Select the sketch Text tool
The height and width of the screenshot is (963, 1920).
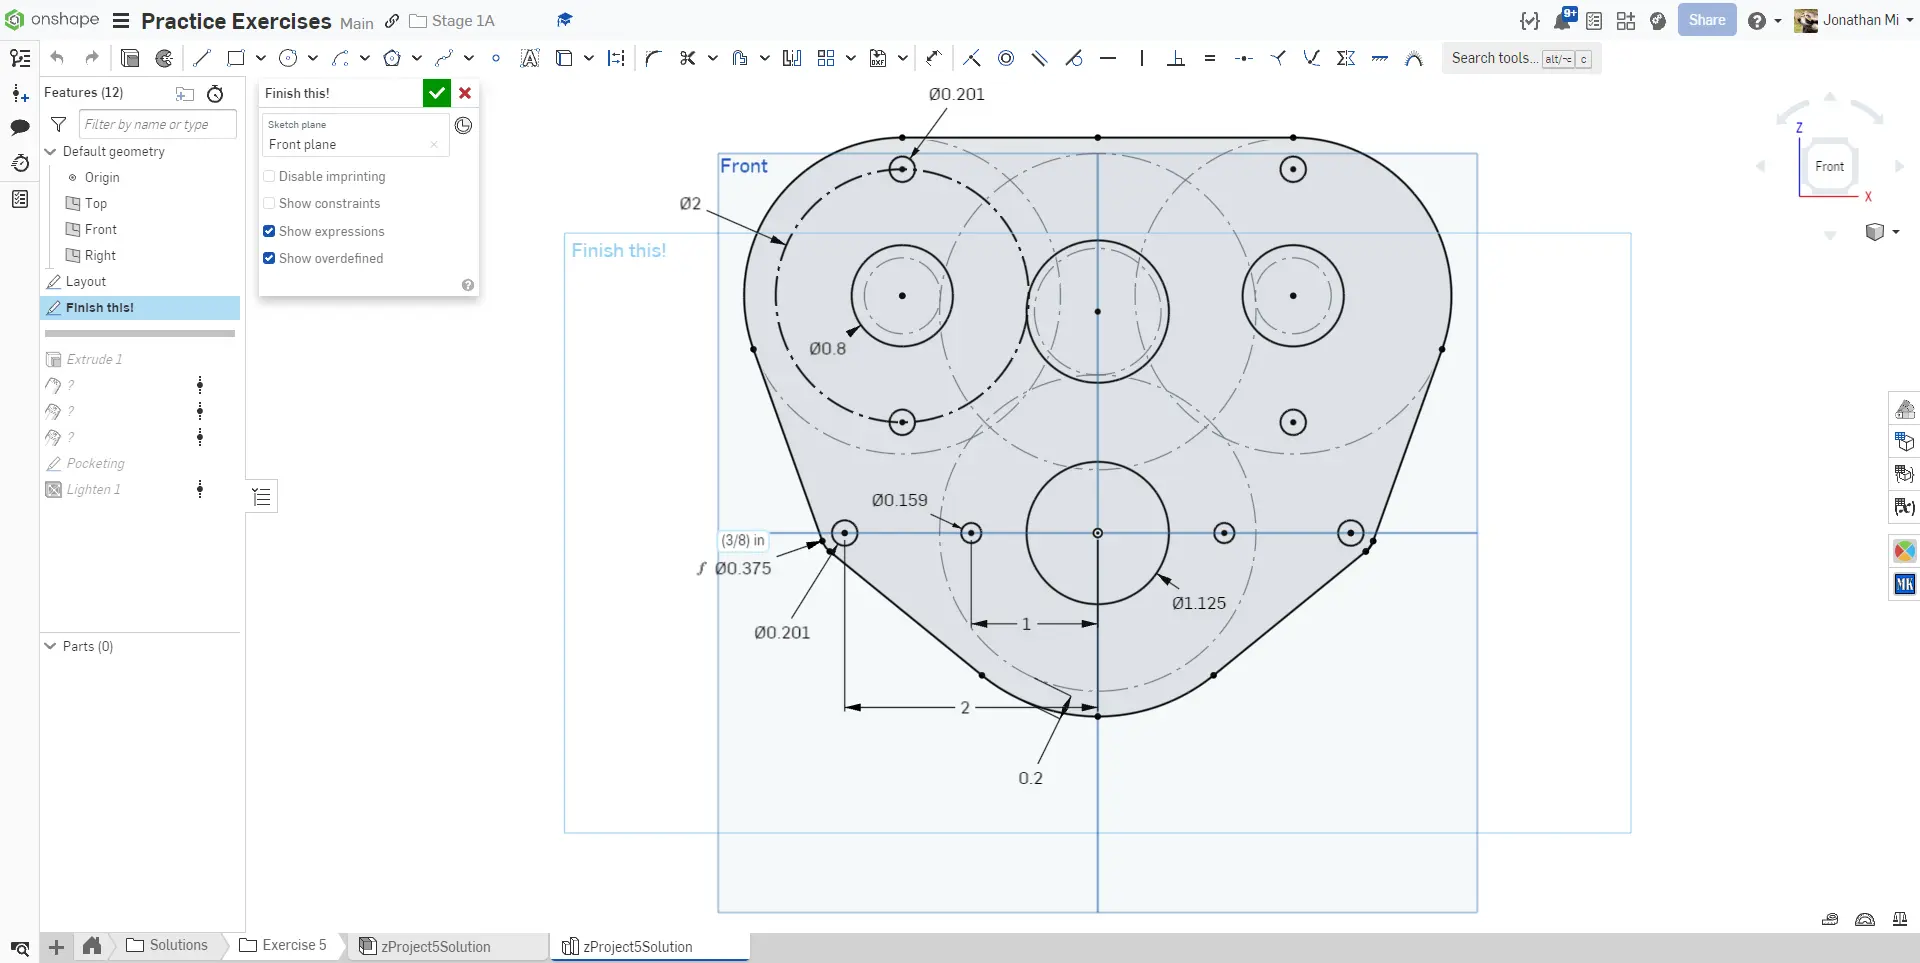pyautogui.click(x=530, y=58)
